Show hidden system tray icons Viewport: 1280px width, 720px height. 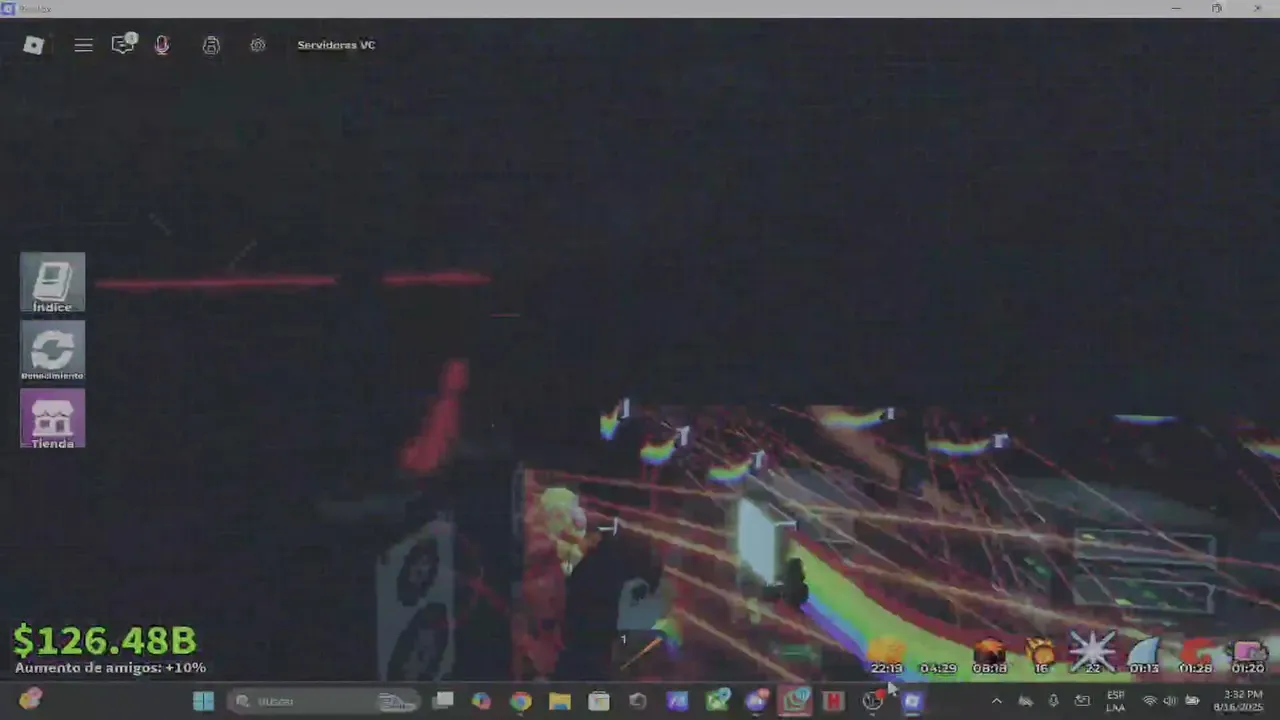coord(996,701)
